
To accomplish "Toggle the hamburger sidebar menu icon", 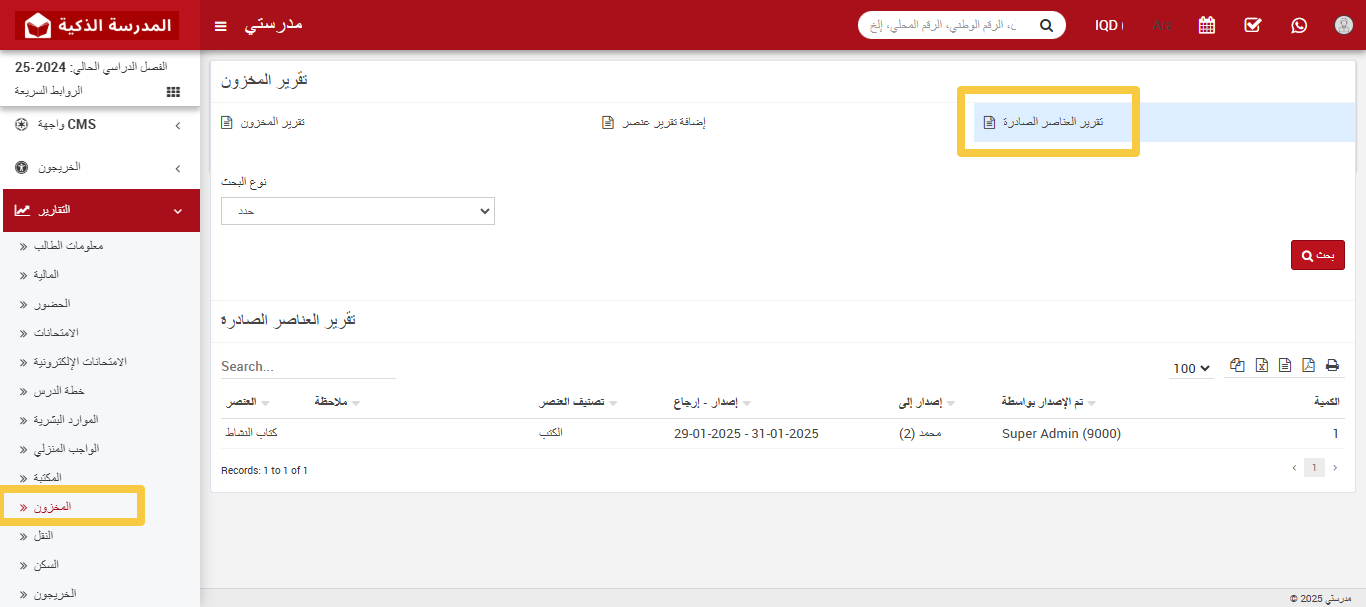I will click(221, 25).
